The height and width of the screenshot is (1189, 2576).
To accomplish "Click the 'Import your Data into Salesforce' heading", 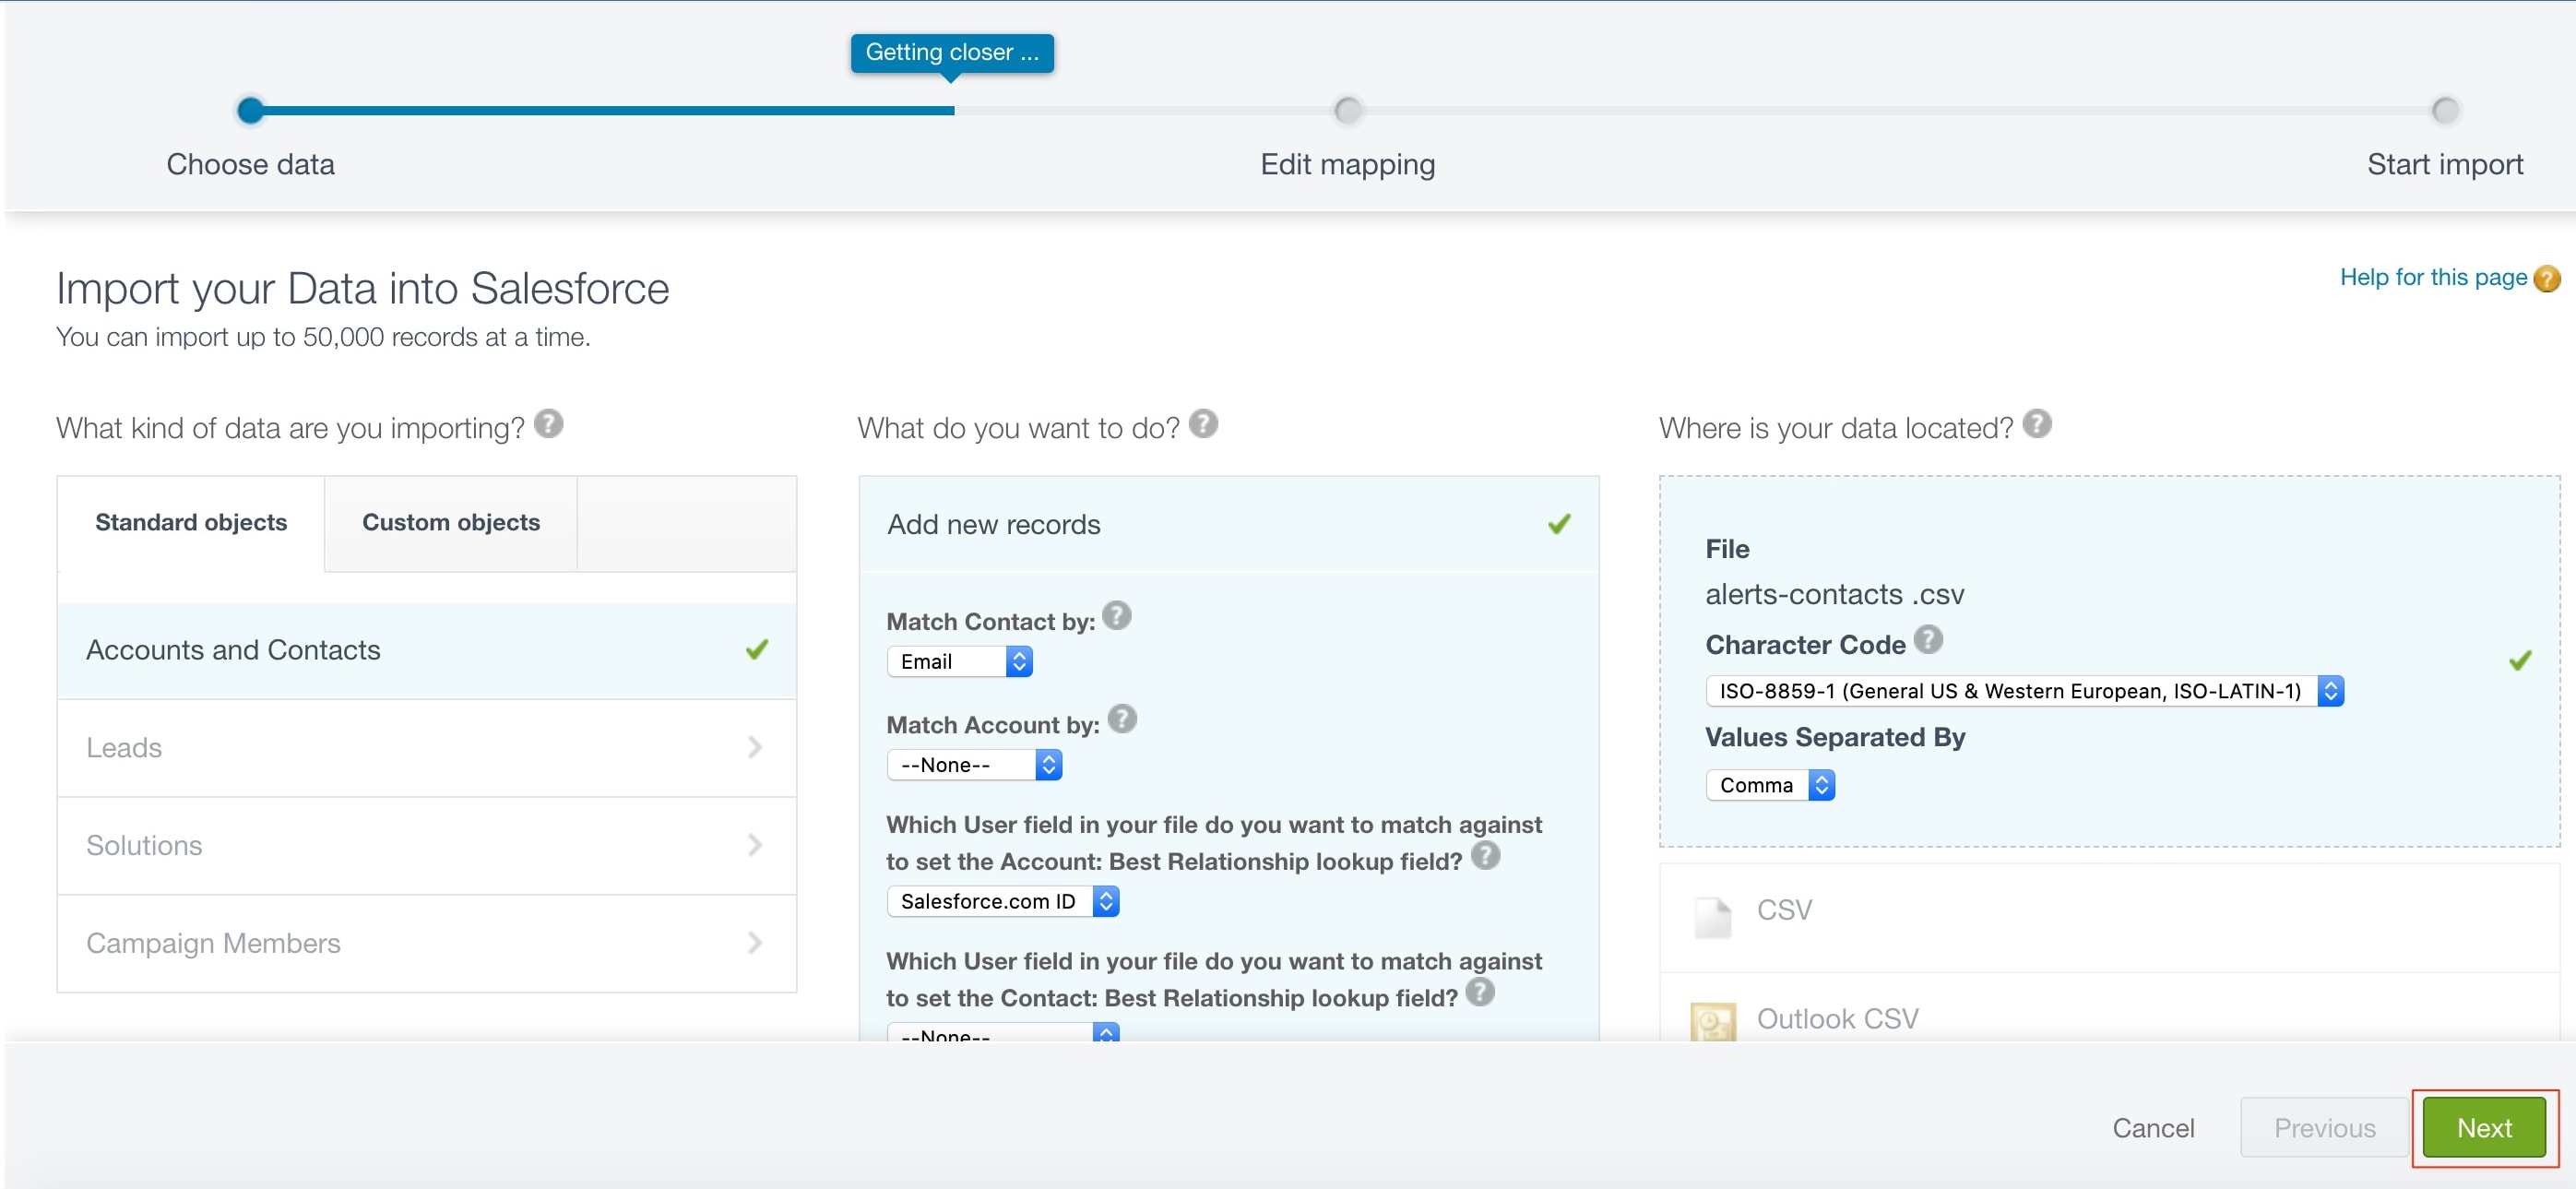I will [362, 289].
